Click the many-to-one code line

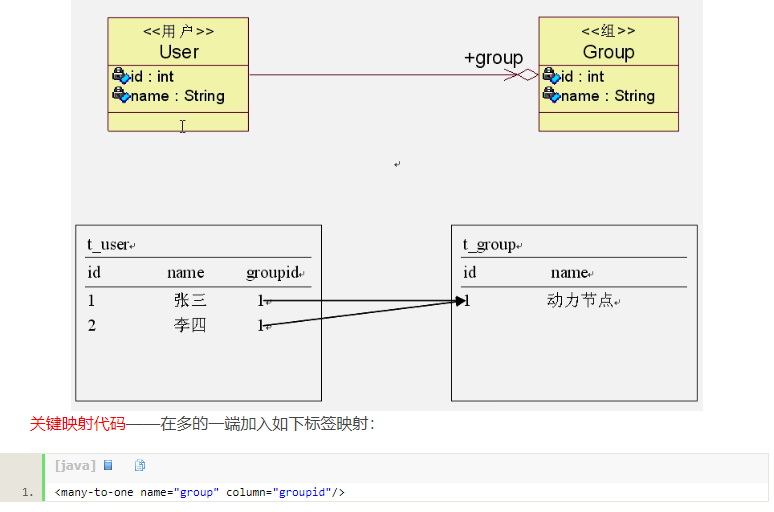[200, 492]
